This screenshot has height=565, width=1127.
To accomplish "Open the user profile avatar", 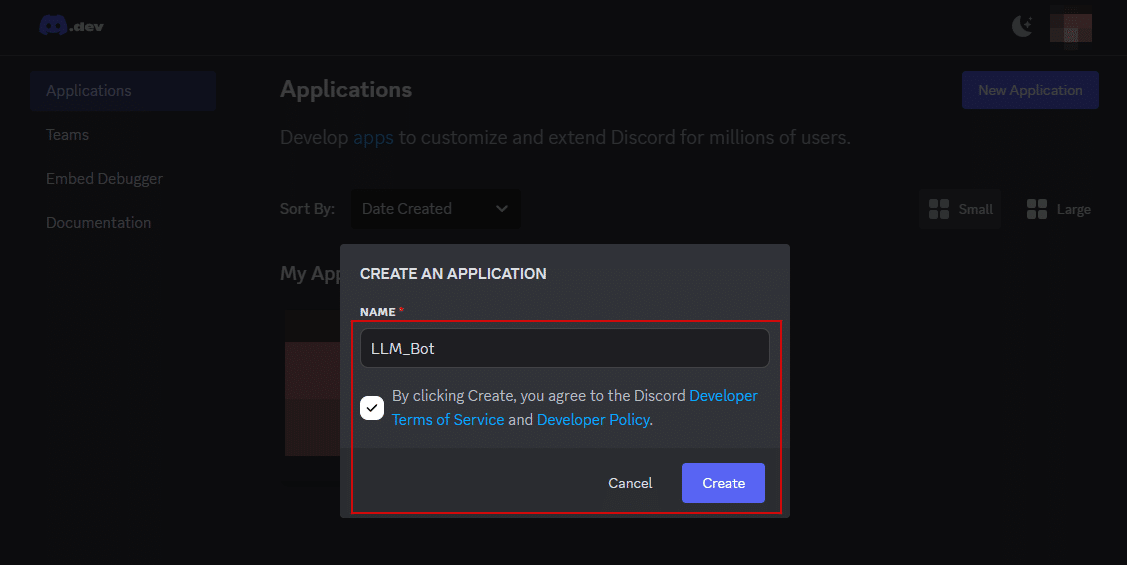I will (x=1070, y=27).
